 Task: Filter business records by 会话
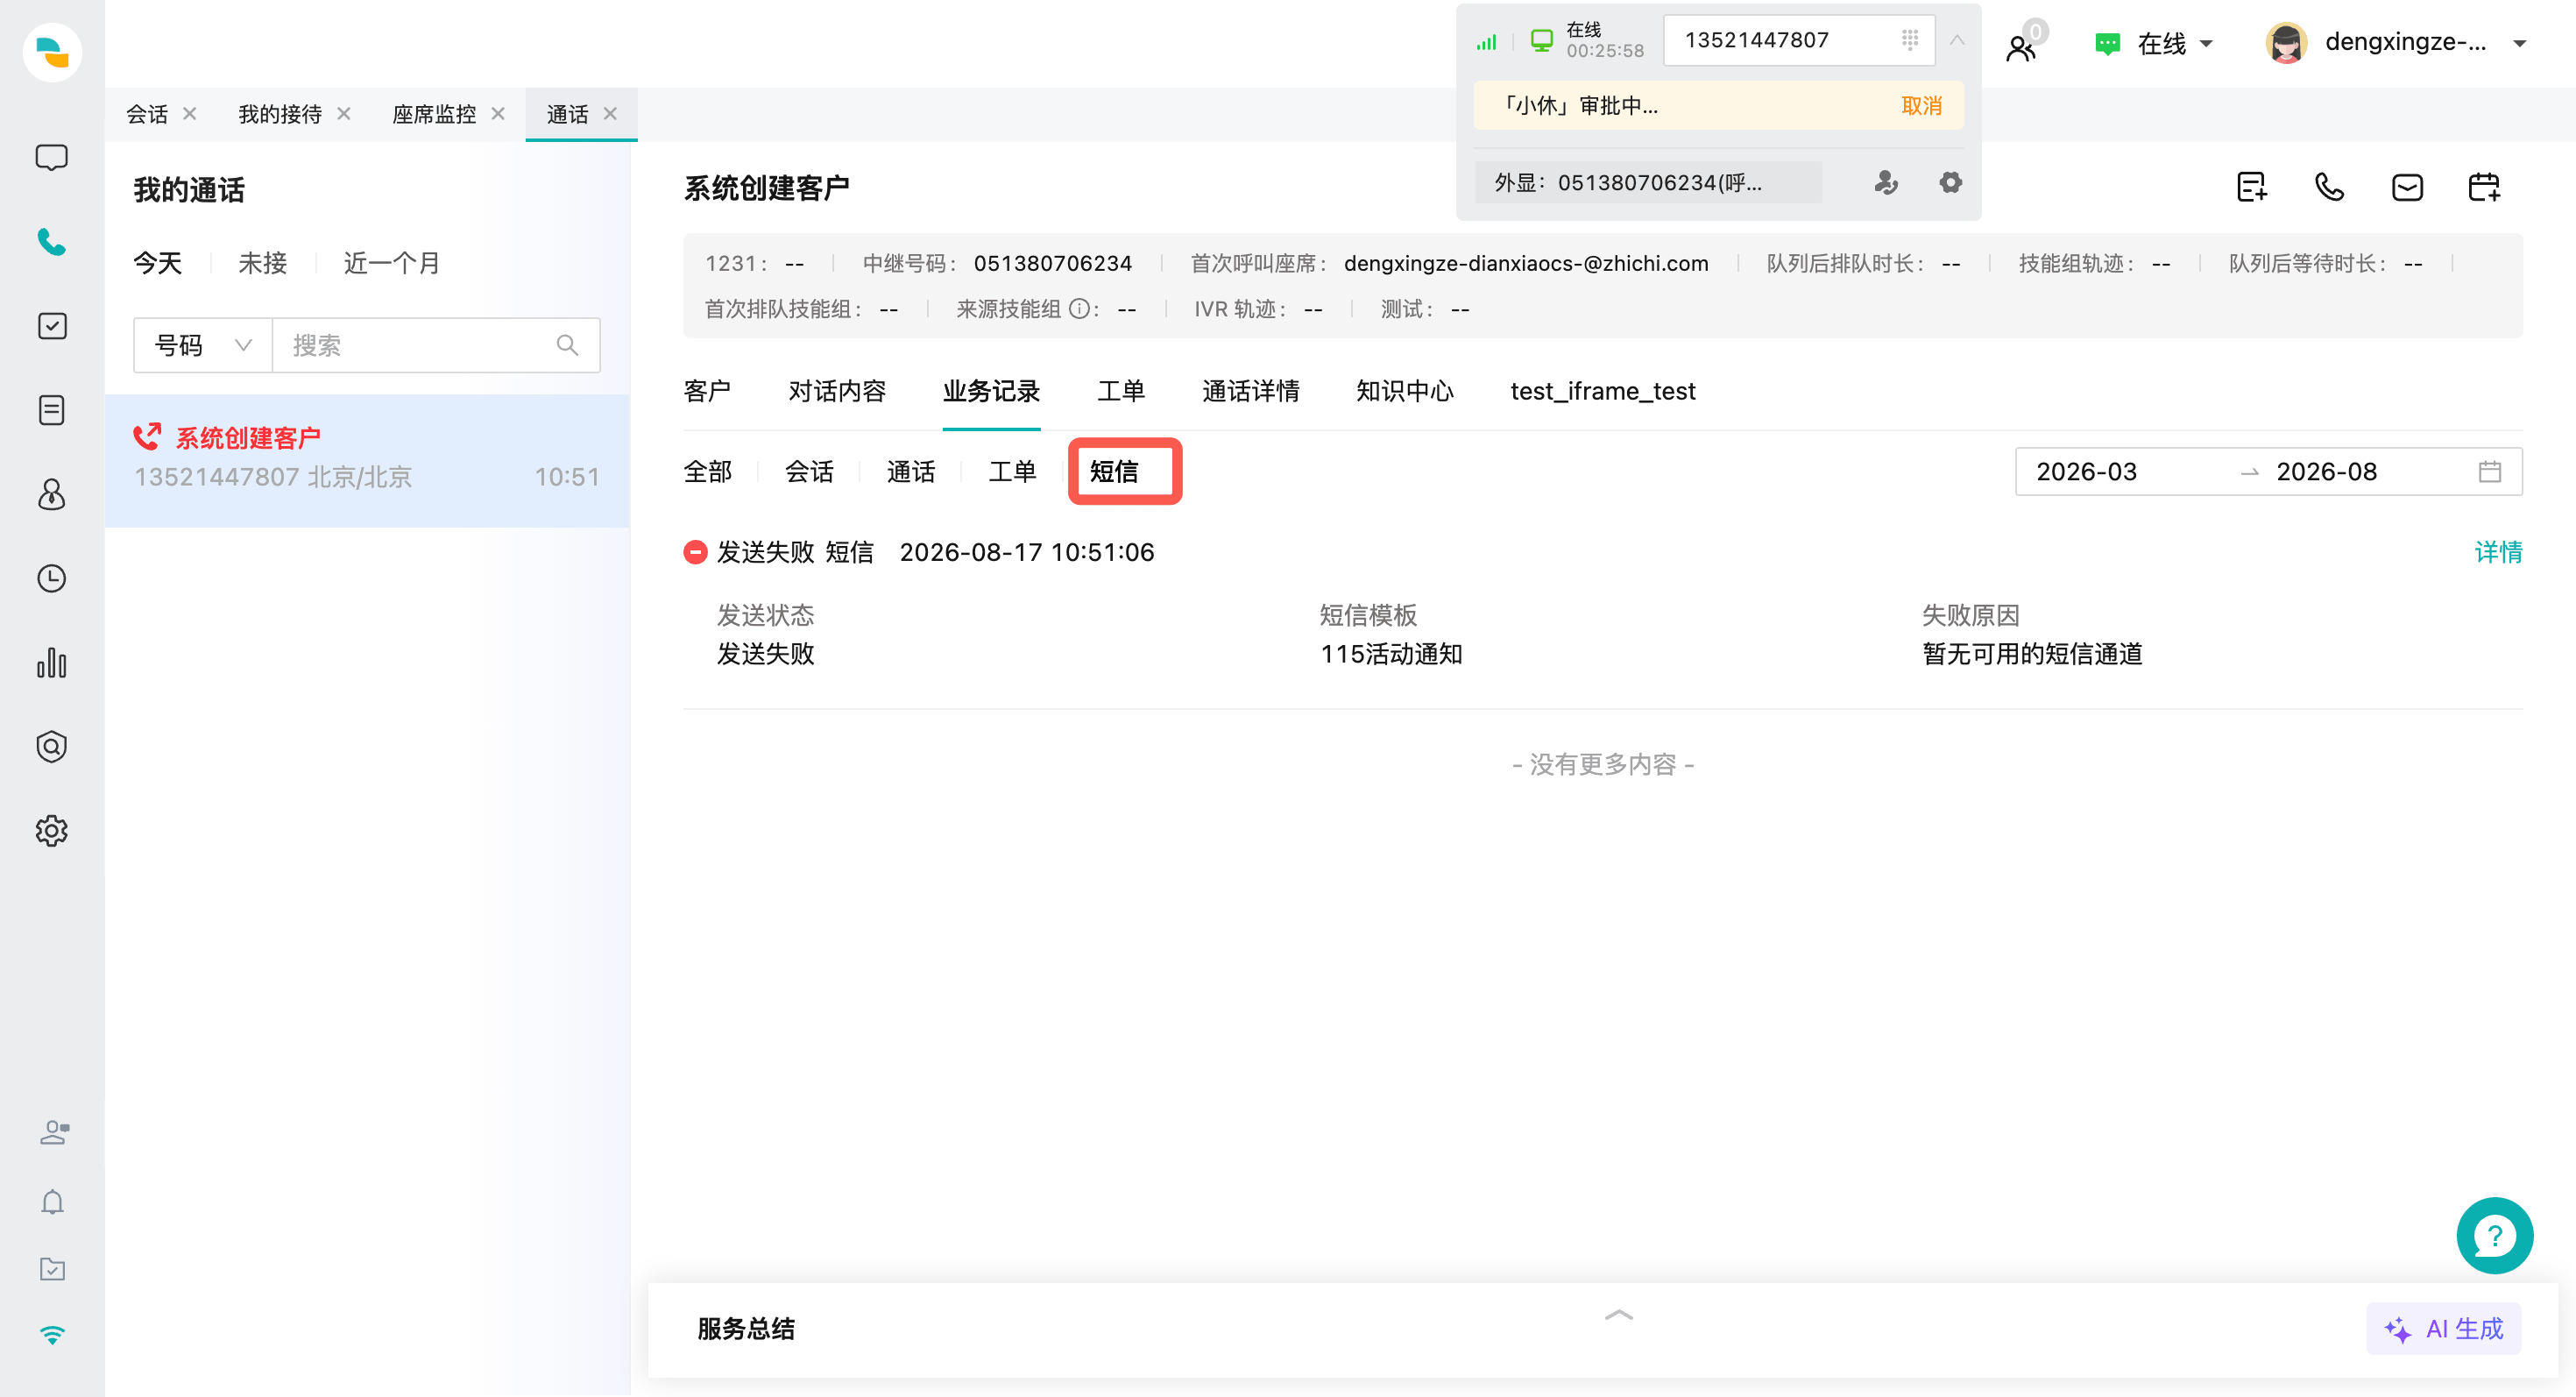pos(809,471)
